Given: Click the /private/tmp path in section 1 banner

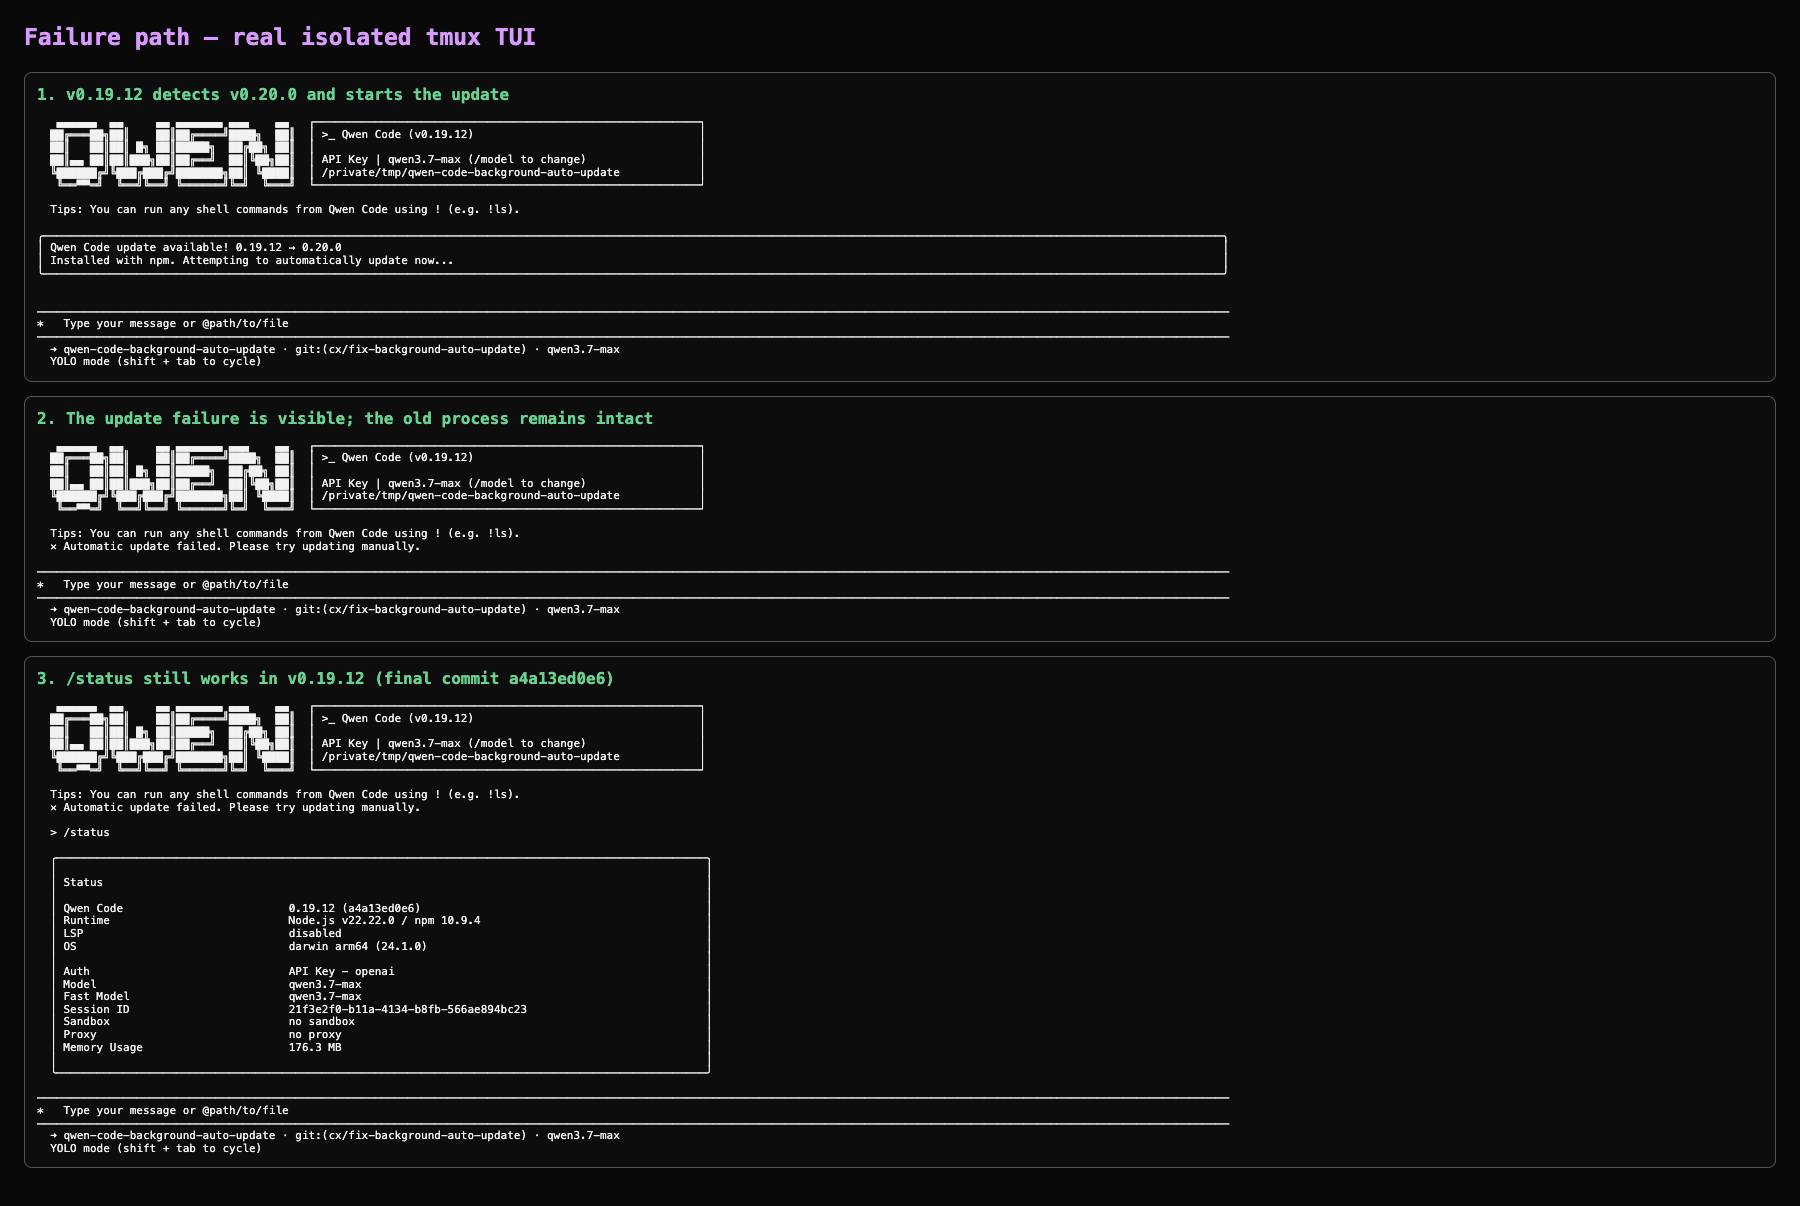Looking at the screenshot, I should tap(470, 172).
